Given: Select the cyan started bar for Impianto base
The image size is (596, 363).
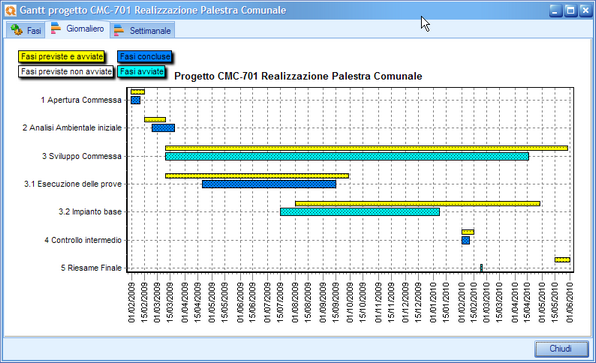Looking at the screenshot, I should point(360,212).
